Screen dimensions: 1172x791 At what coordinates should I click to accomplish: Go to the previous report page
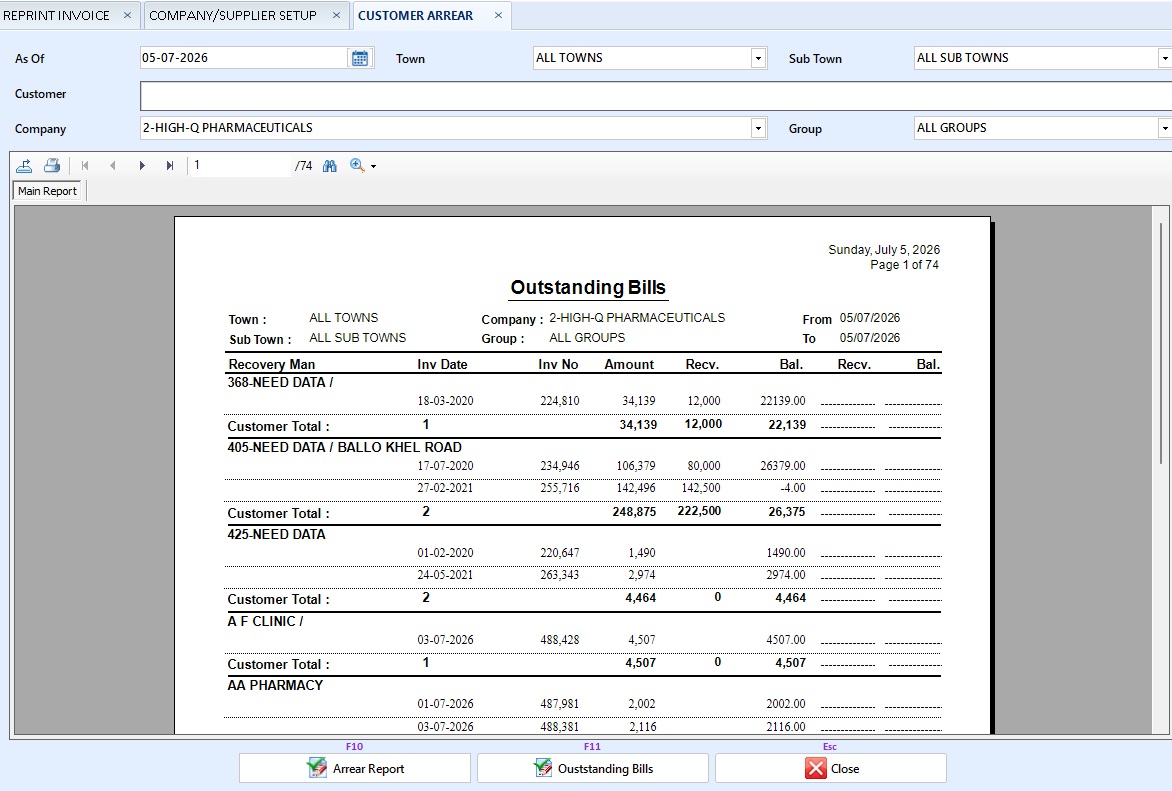pyautogui.click(x=113, y=165)
